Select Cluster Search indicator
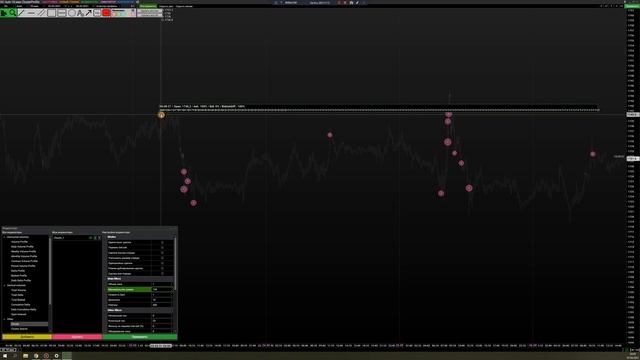The height and width of the screenshot is (360, 640). pos(20,329)
